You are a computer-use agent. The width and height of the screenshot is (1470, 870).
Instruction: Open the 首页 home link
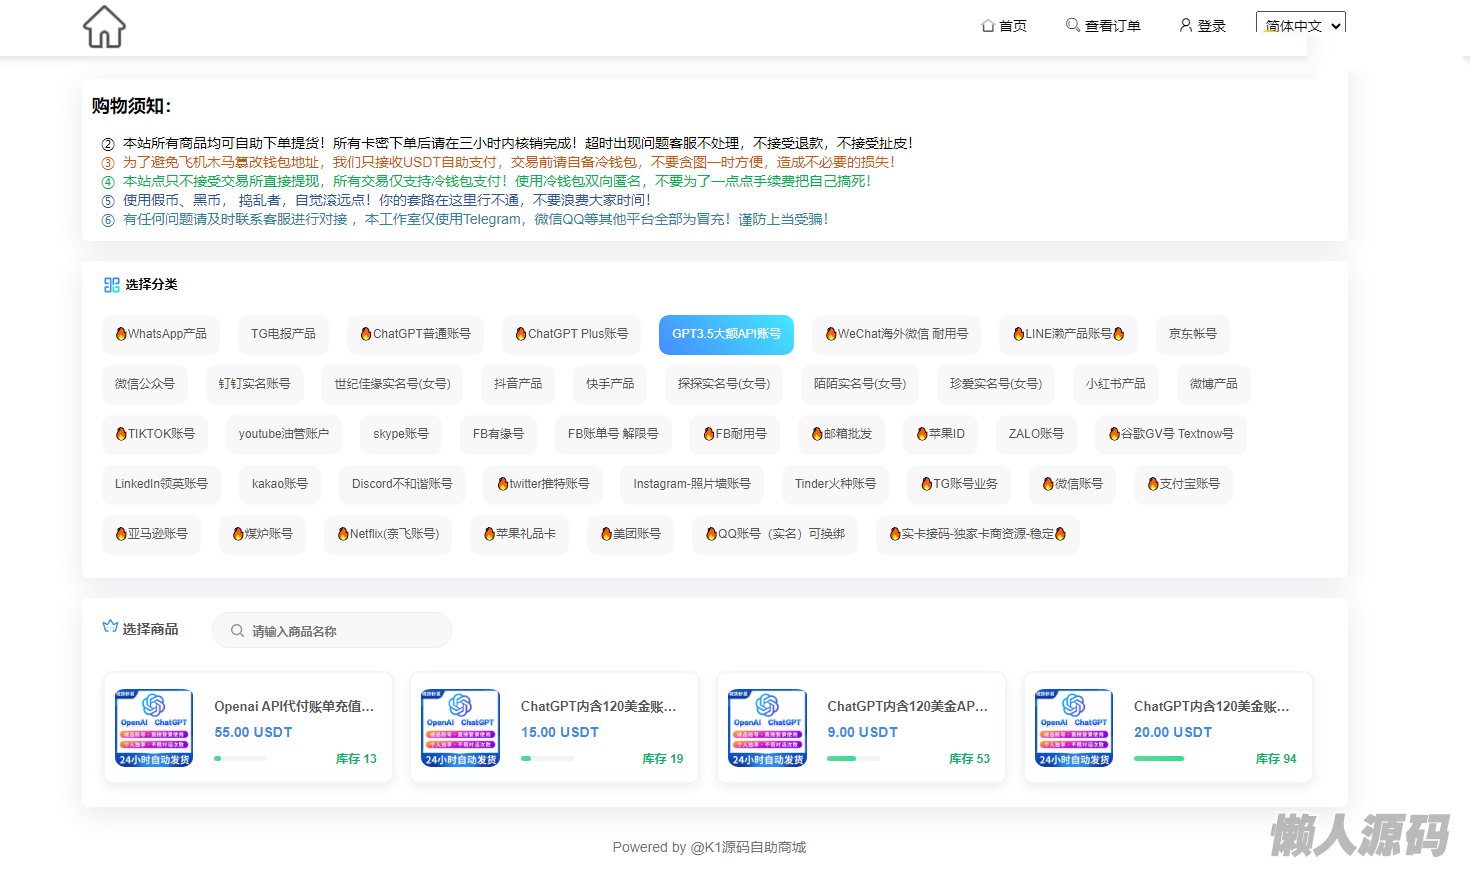(1004, 26)
